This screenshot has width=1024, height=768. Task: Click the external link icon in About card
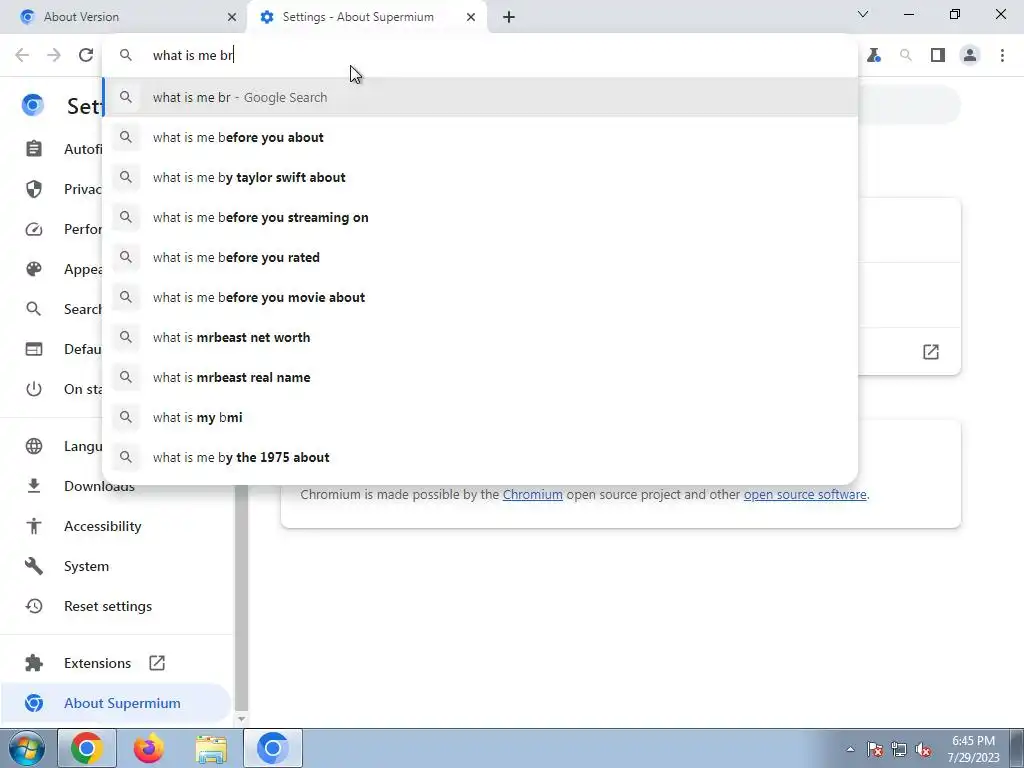(x=931, y=352)
